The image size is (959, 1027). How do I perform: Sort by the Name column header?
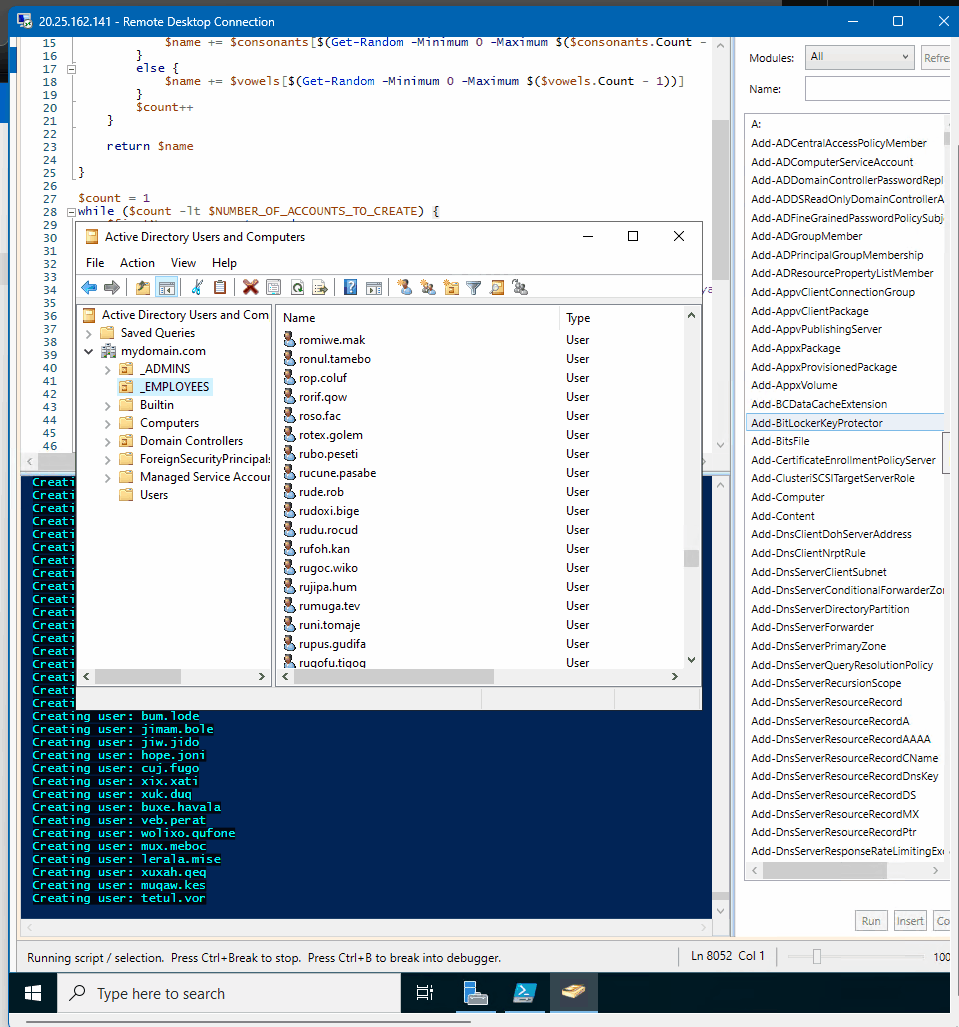418,318
